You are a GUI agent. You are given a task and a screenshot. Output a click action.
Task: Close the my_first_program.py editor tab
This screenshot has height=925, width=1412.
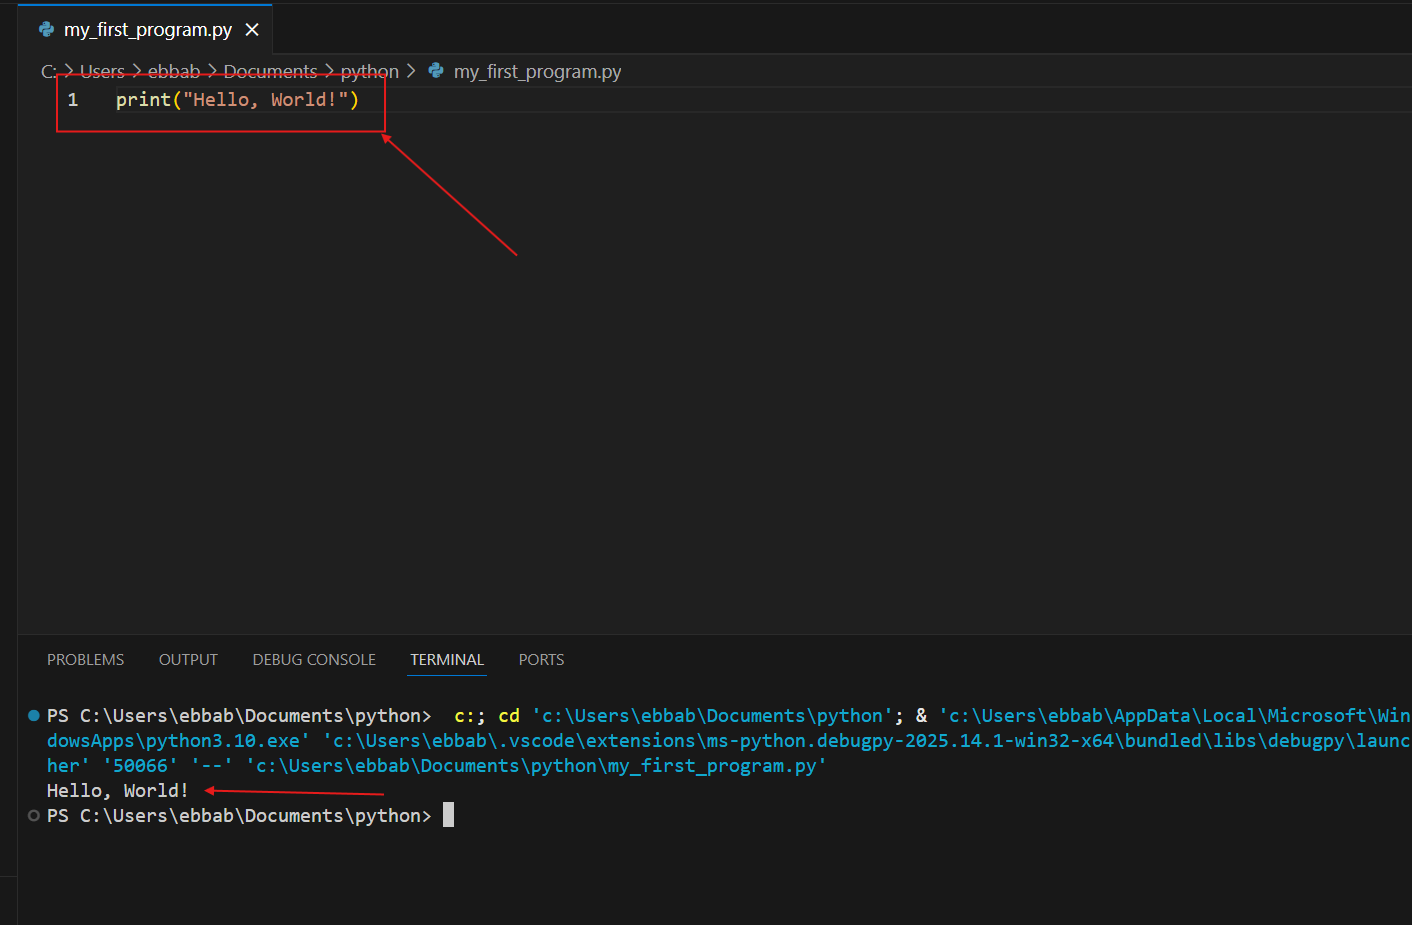point(252,30)
